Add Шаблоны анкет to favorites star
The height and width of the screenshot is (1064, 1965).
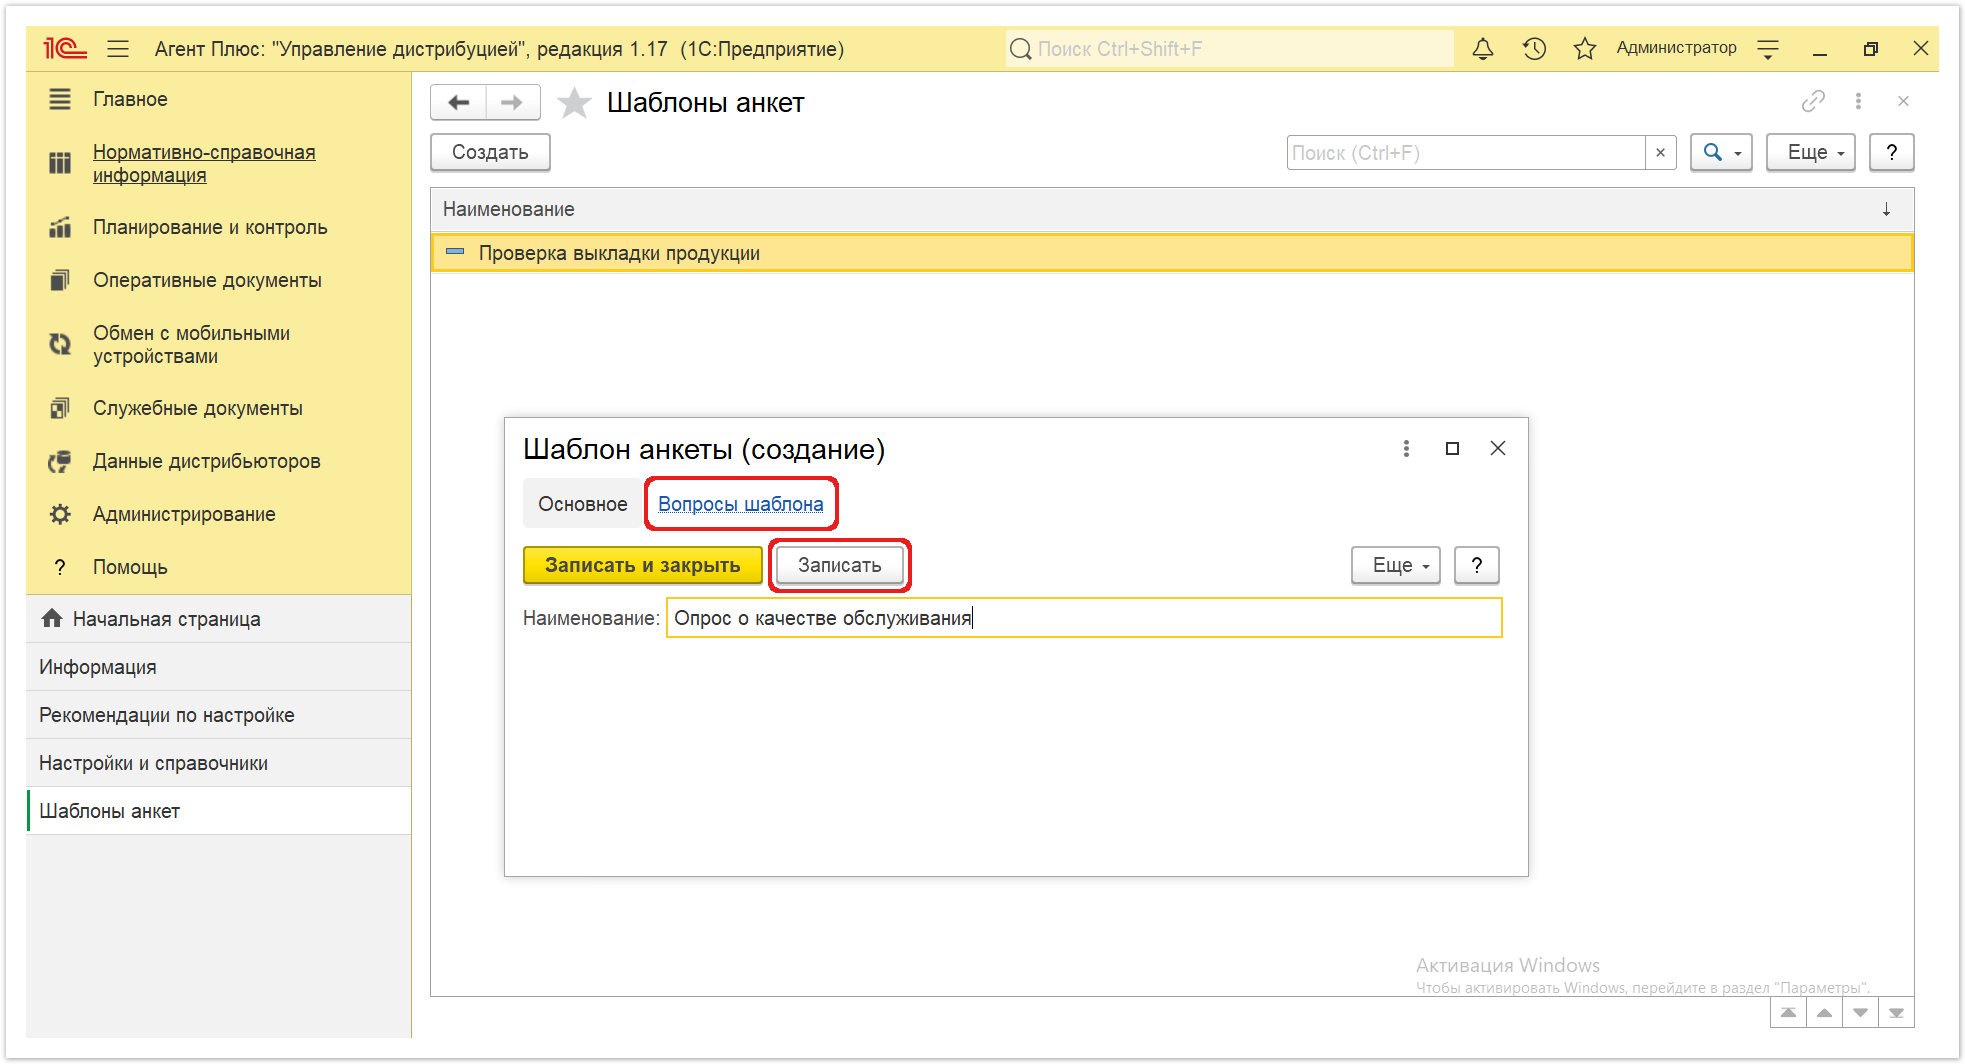pyautogui.click(x=574, y=103)
